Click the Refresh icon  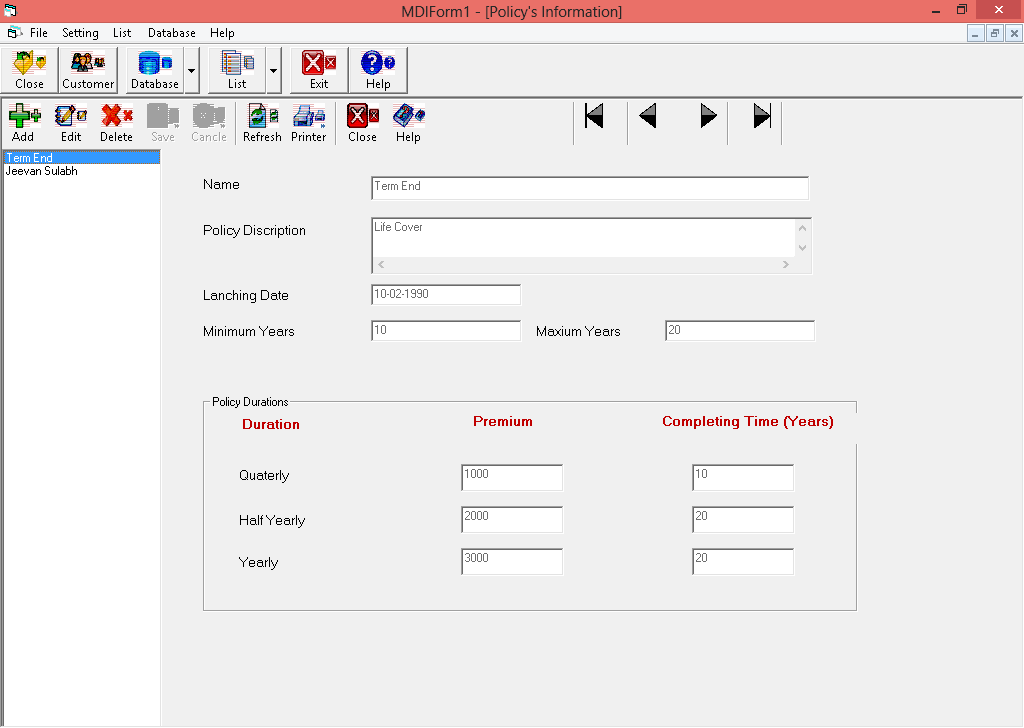262,121
